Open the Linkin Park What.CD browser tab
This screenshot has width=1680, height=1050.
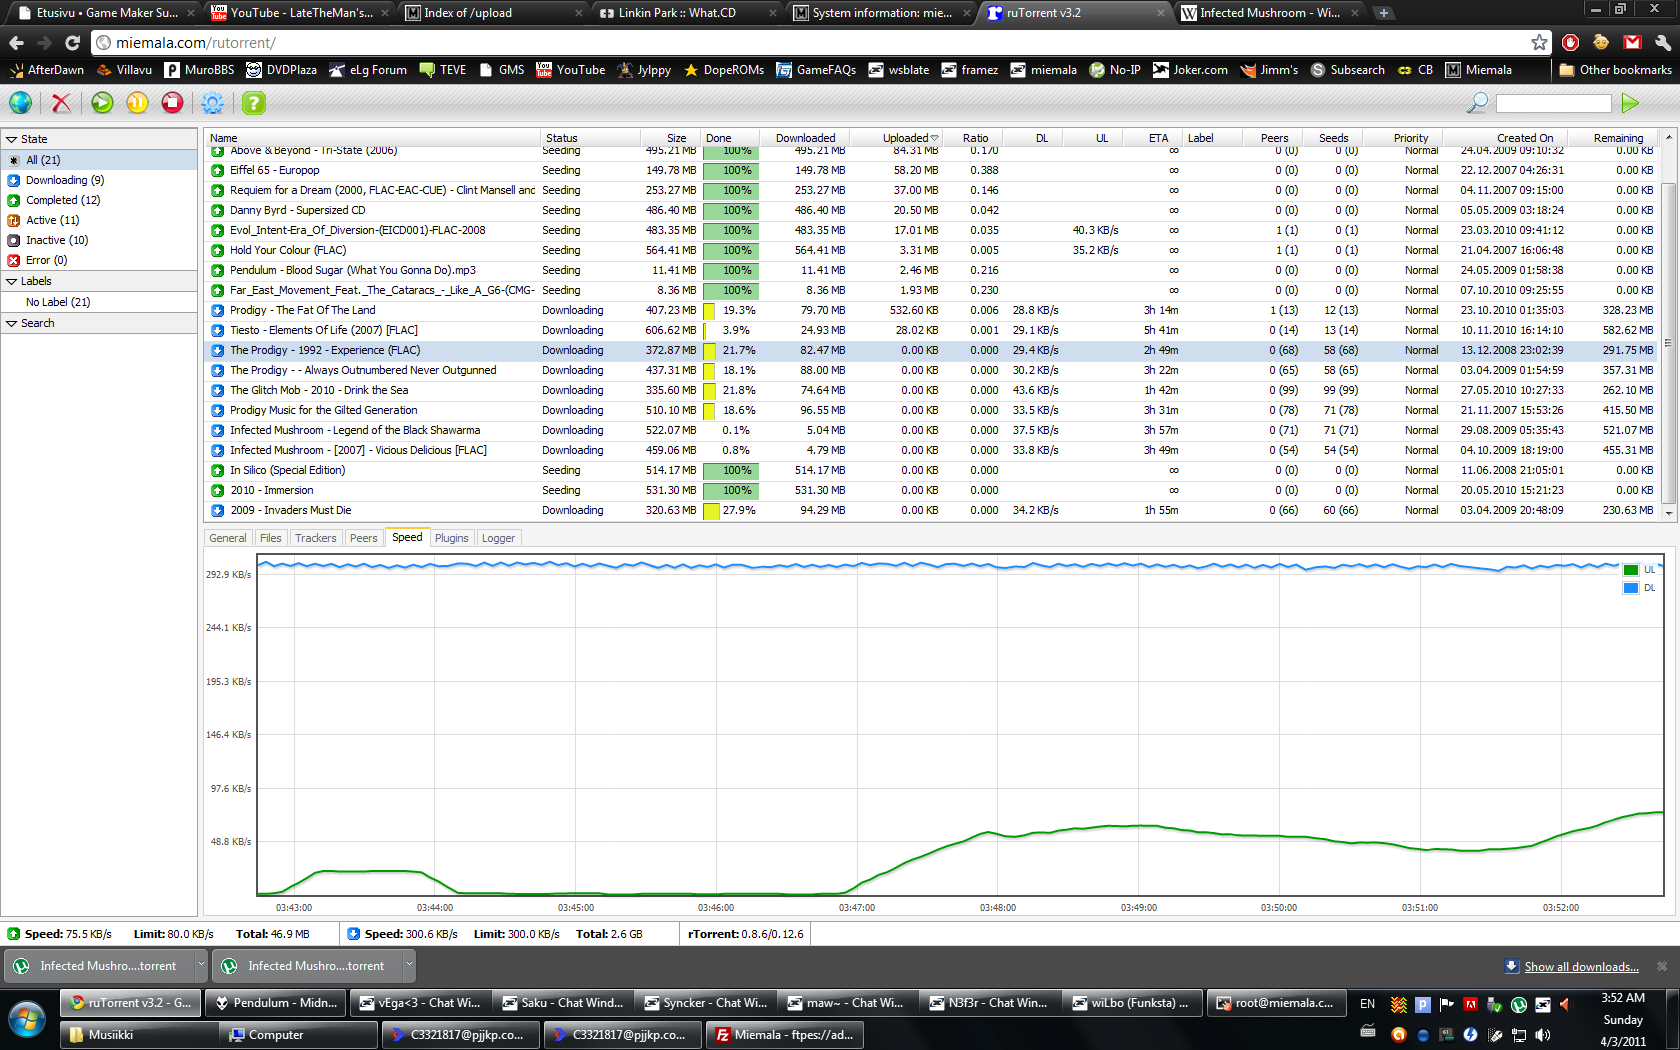(690, 13)
